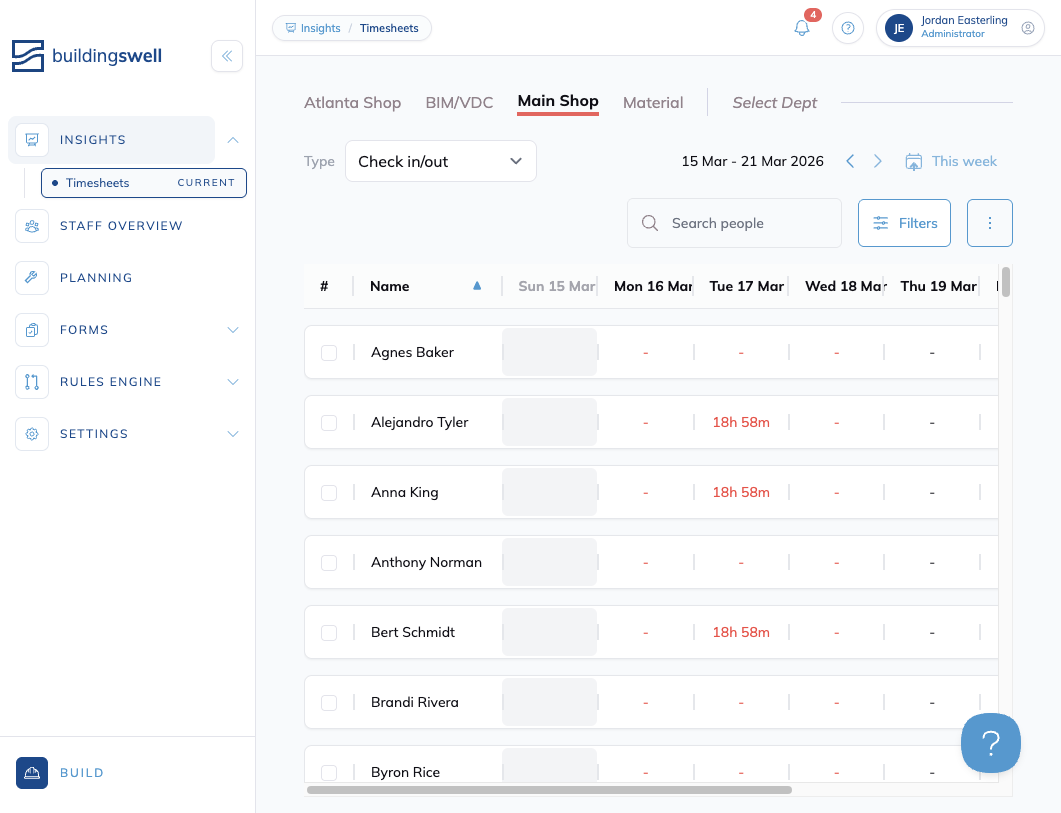Tick the checkbox for Alejandro Tyler
The height and width of the screenshot is (813, 1061).
329,423
